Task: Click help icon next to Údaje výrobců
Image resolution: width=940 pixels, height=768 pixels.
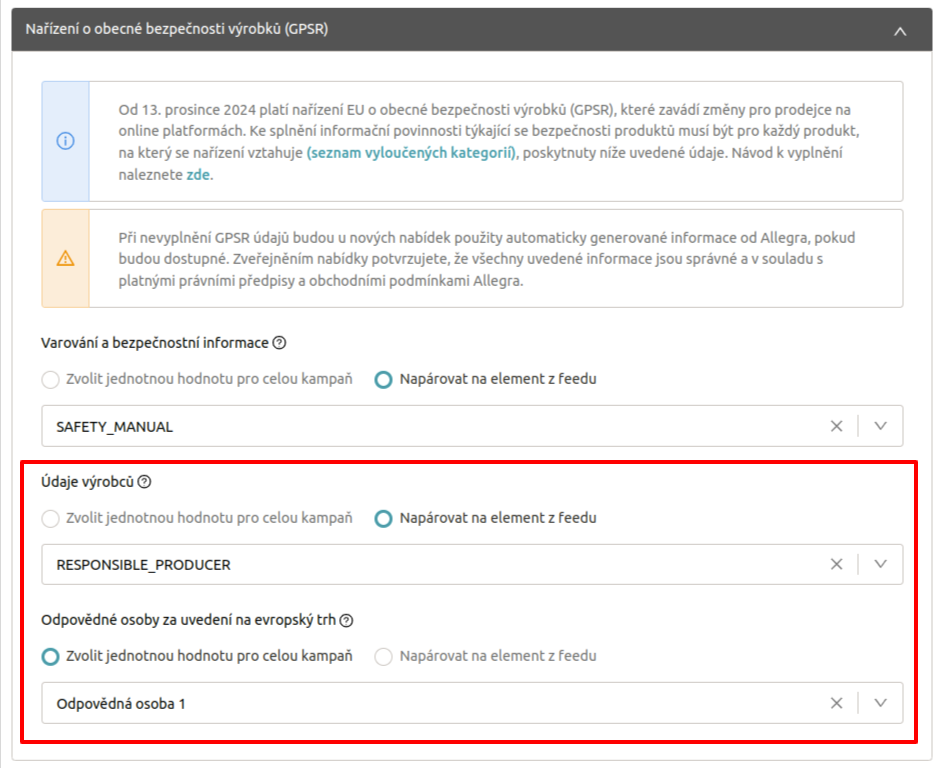Action: [x=144, y=482]
